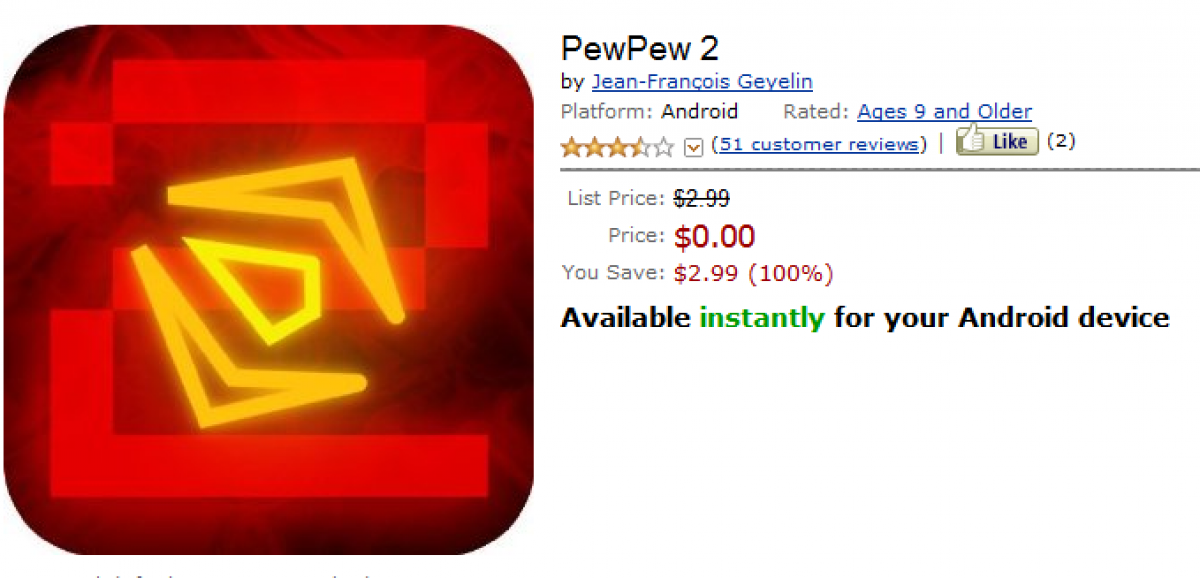Select the struck-through $2.99 list price
1200x578 pixels.
click(x=701, y=198)
